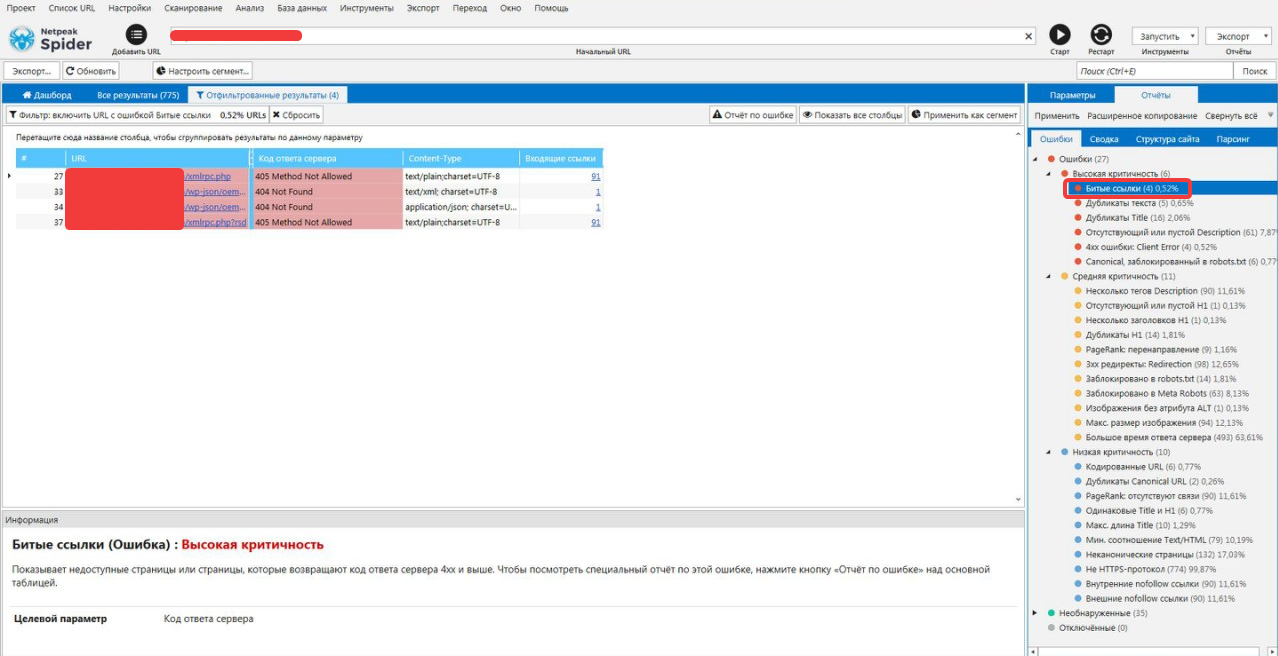Focus the Поиск (Ctrl+E) search field

[1155, 71]
